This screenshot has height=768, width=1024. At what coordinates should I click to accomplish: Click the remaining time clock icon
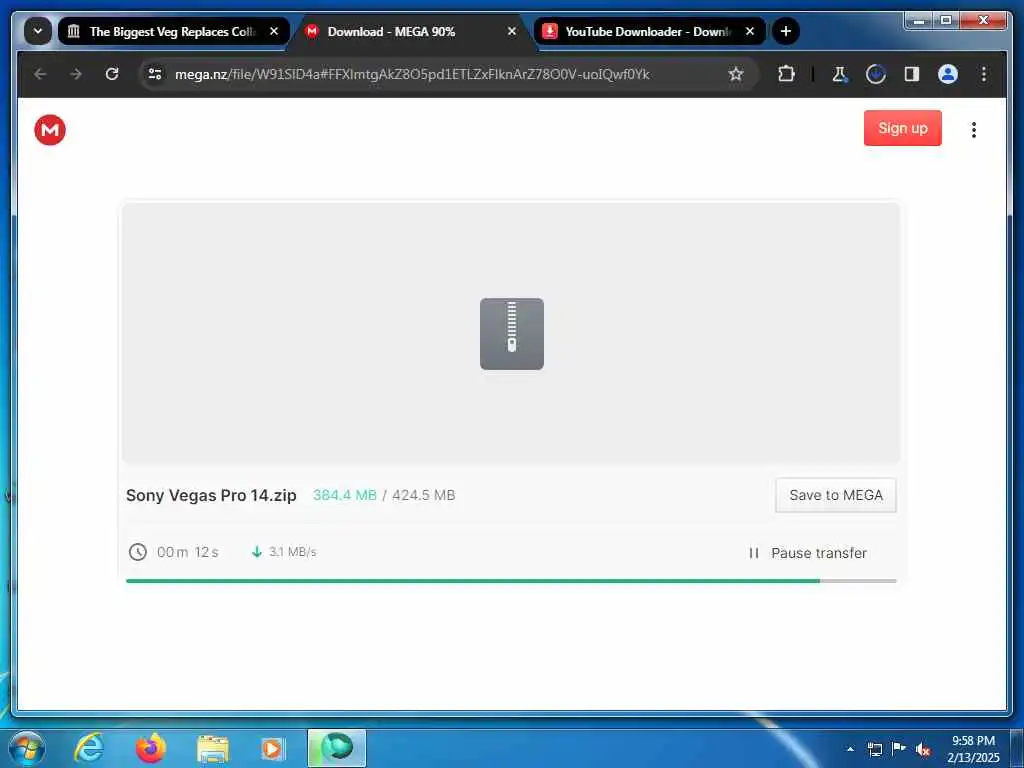tap(138, 552)
